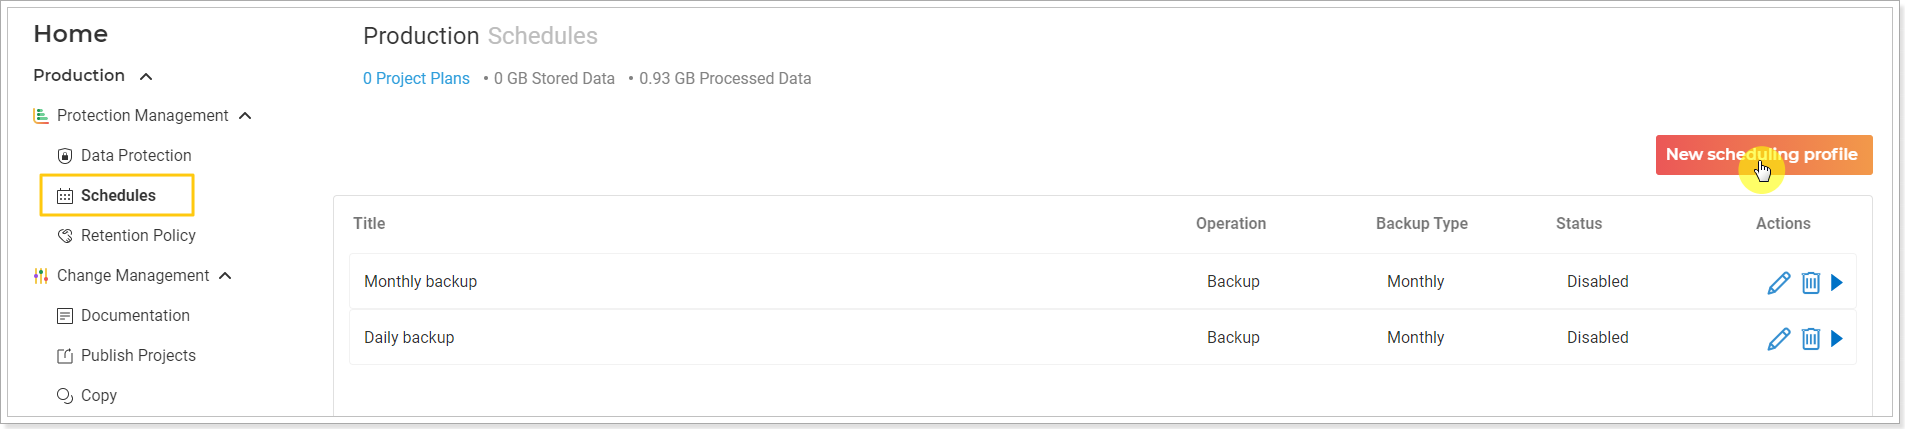Edit the Monthly backup schedule pencil icon
This screenshot has height=429, width=1905.
pos(1779,283)
